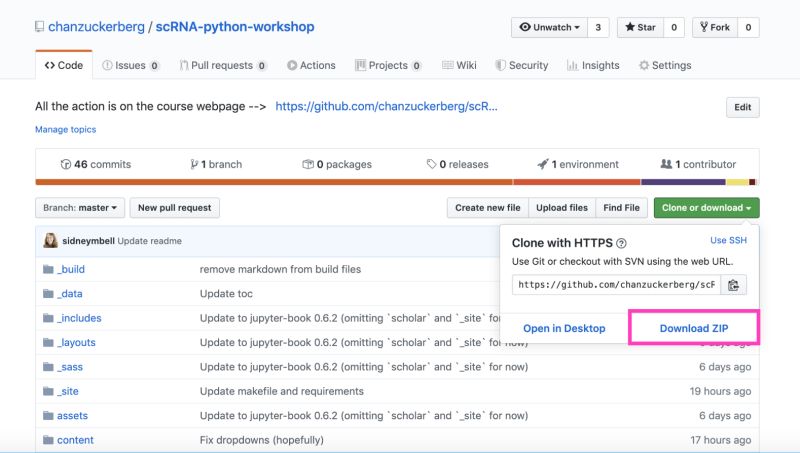Screen dimensions: 800x453
Task: View the 1 environment link
Action: [x=578, y=164]
